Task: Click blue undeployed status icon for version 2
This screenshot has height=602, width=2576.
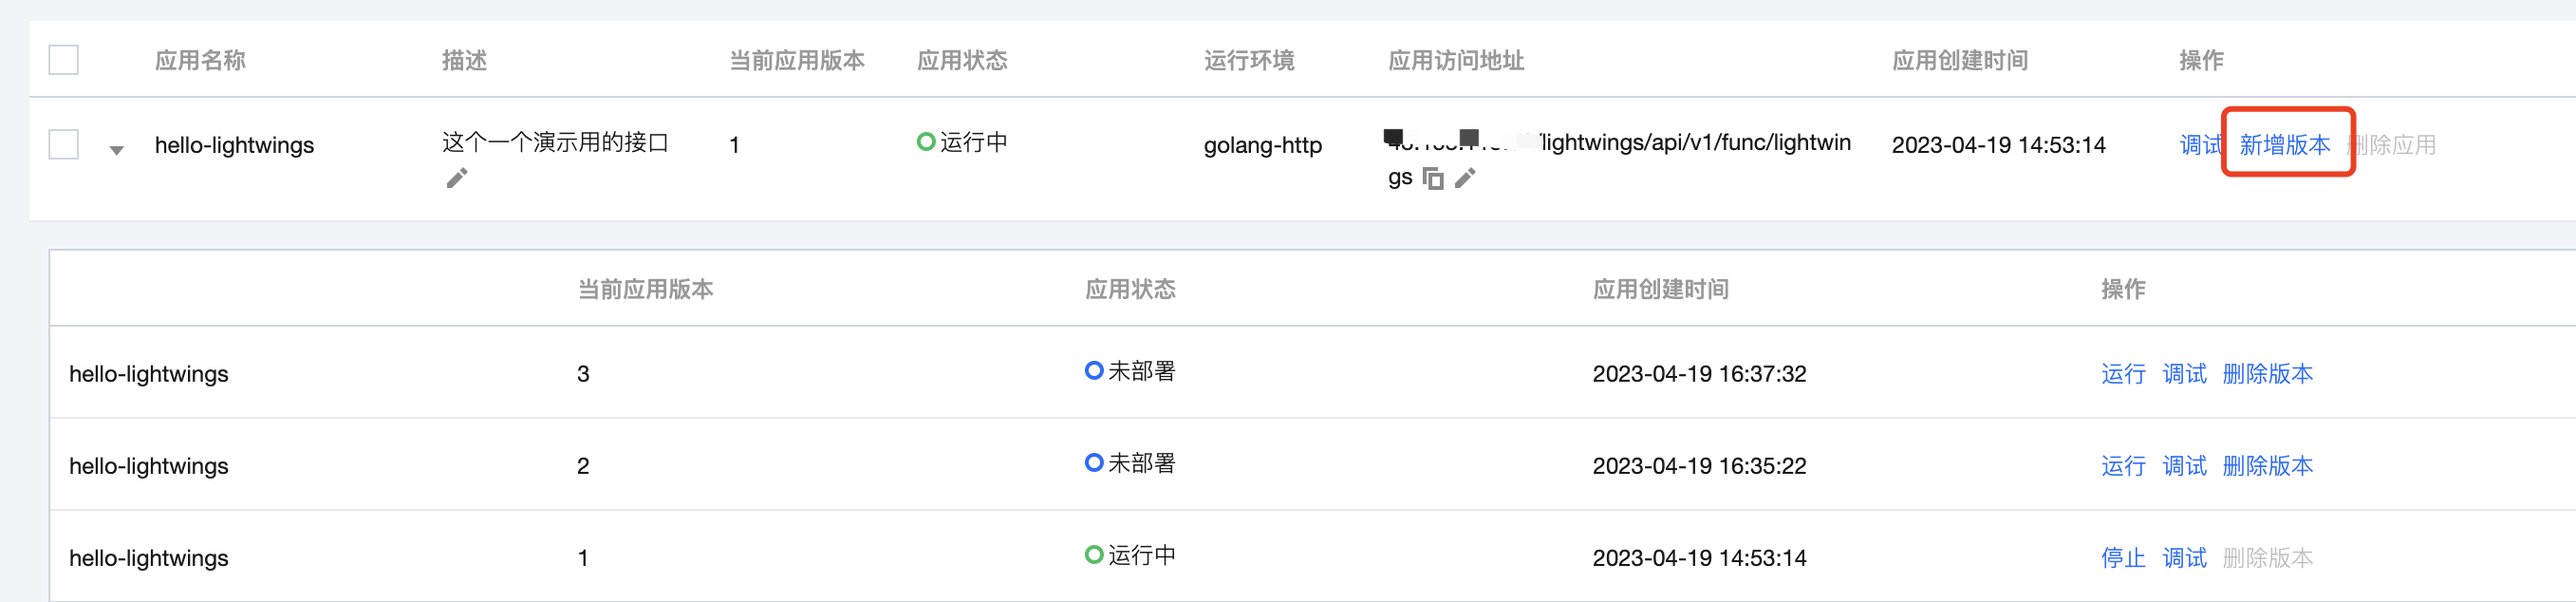Action: click(1094, 463)
